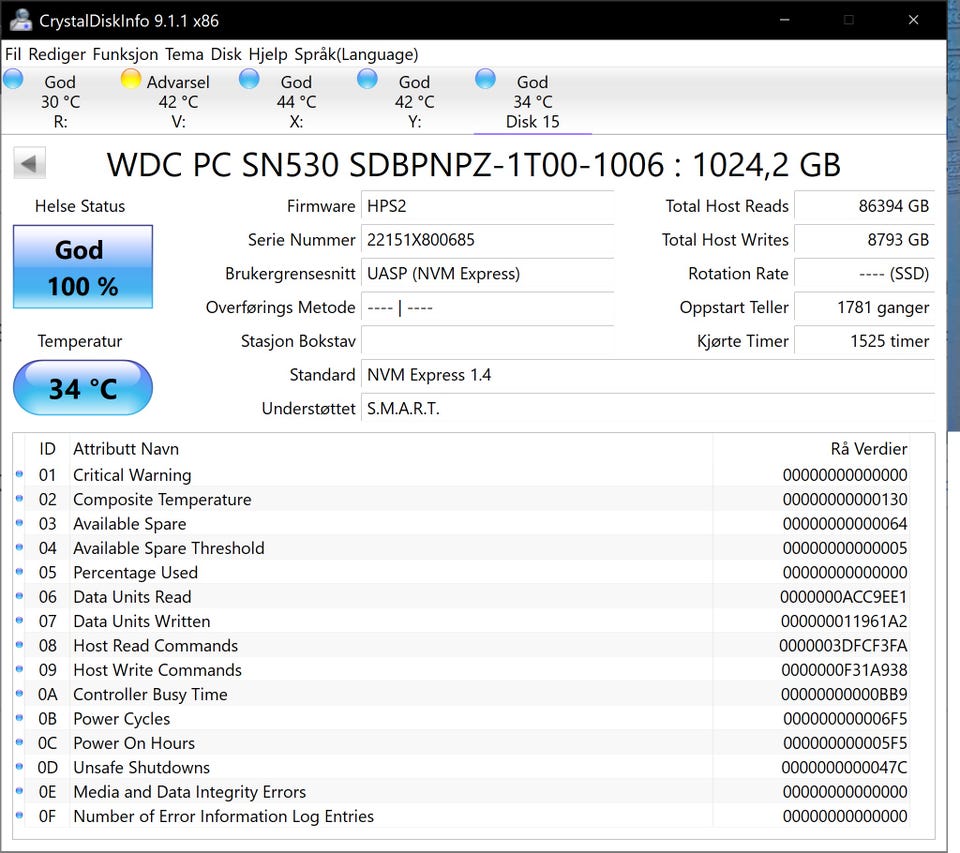960x853 pixels.
Task: Click the CrystalDiskInfo title bar app icon
Action: click(21, 19)
